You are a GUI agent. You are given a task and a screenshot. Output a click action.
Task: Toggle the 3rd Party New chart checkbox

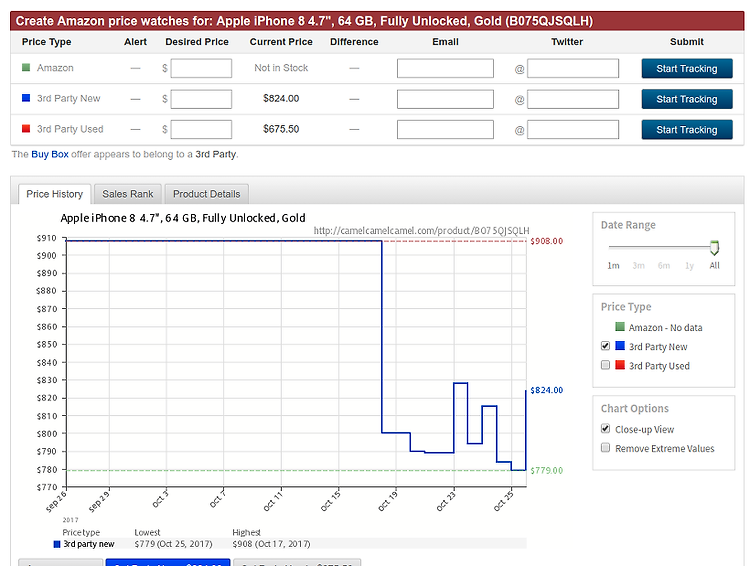[606, 346]
